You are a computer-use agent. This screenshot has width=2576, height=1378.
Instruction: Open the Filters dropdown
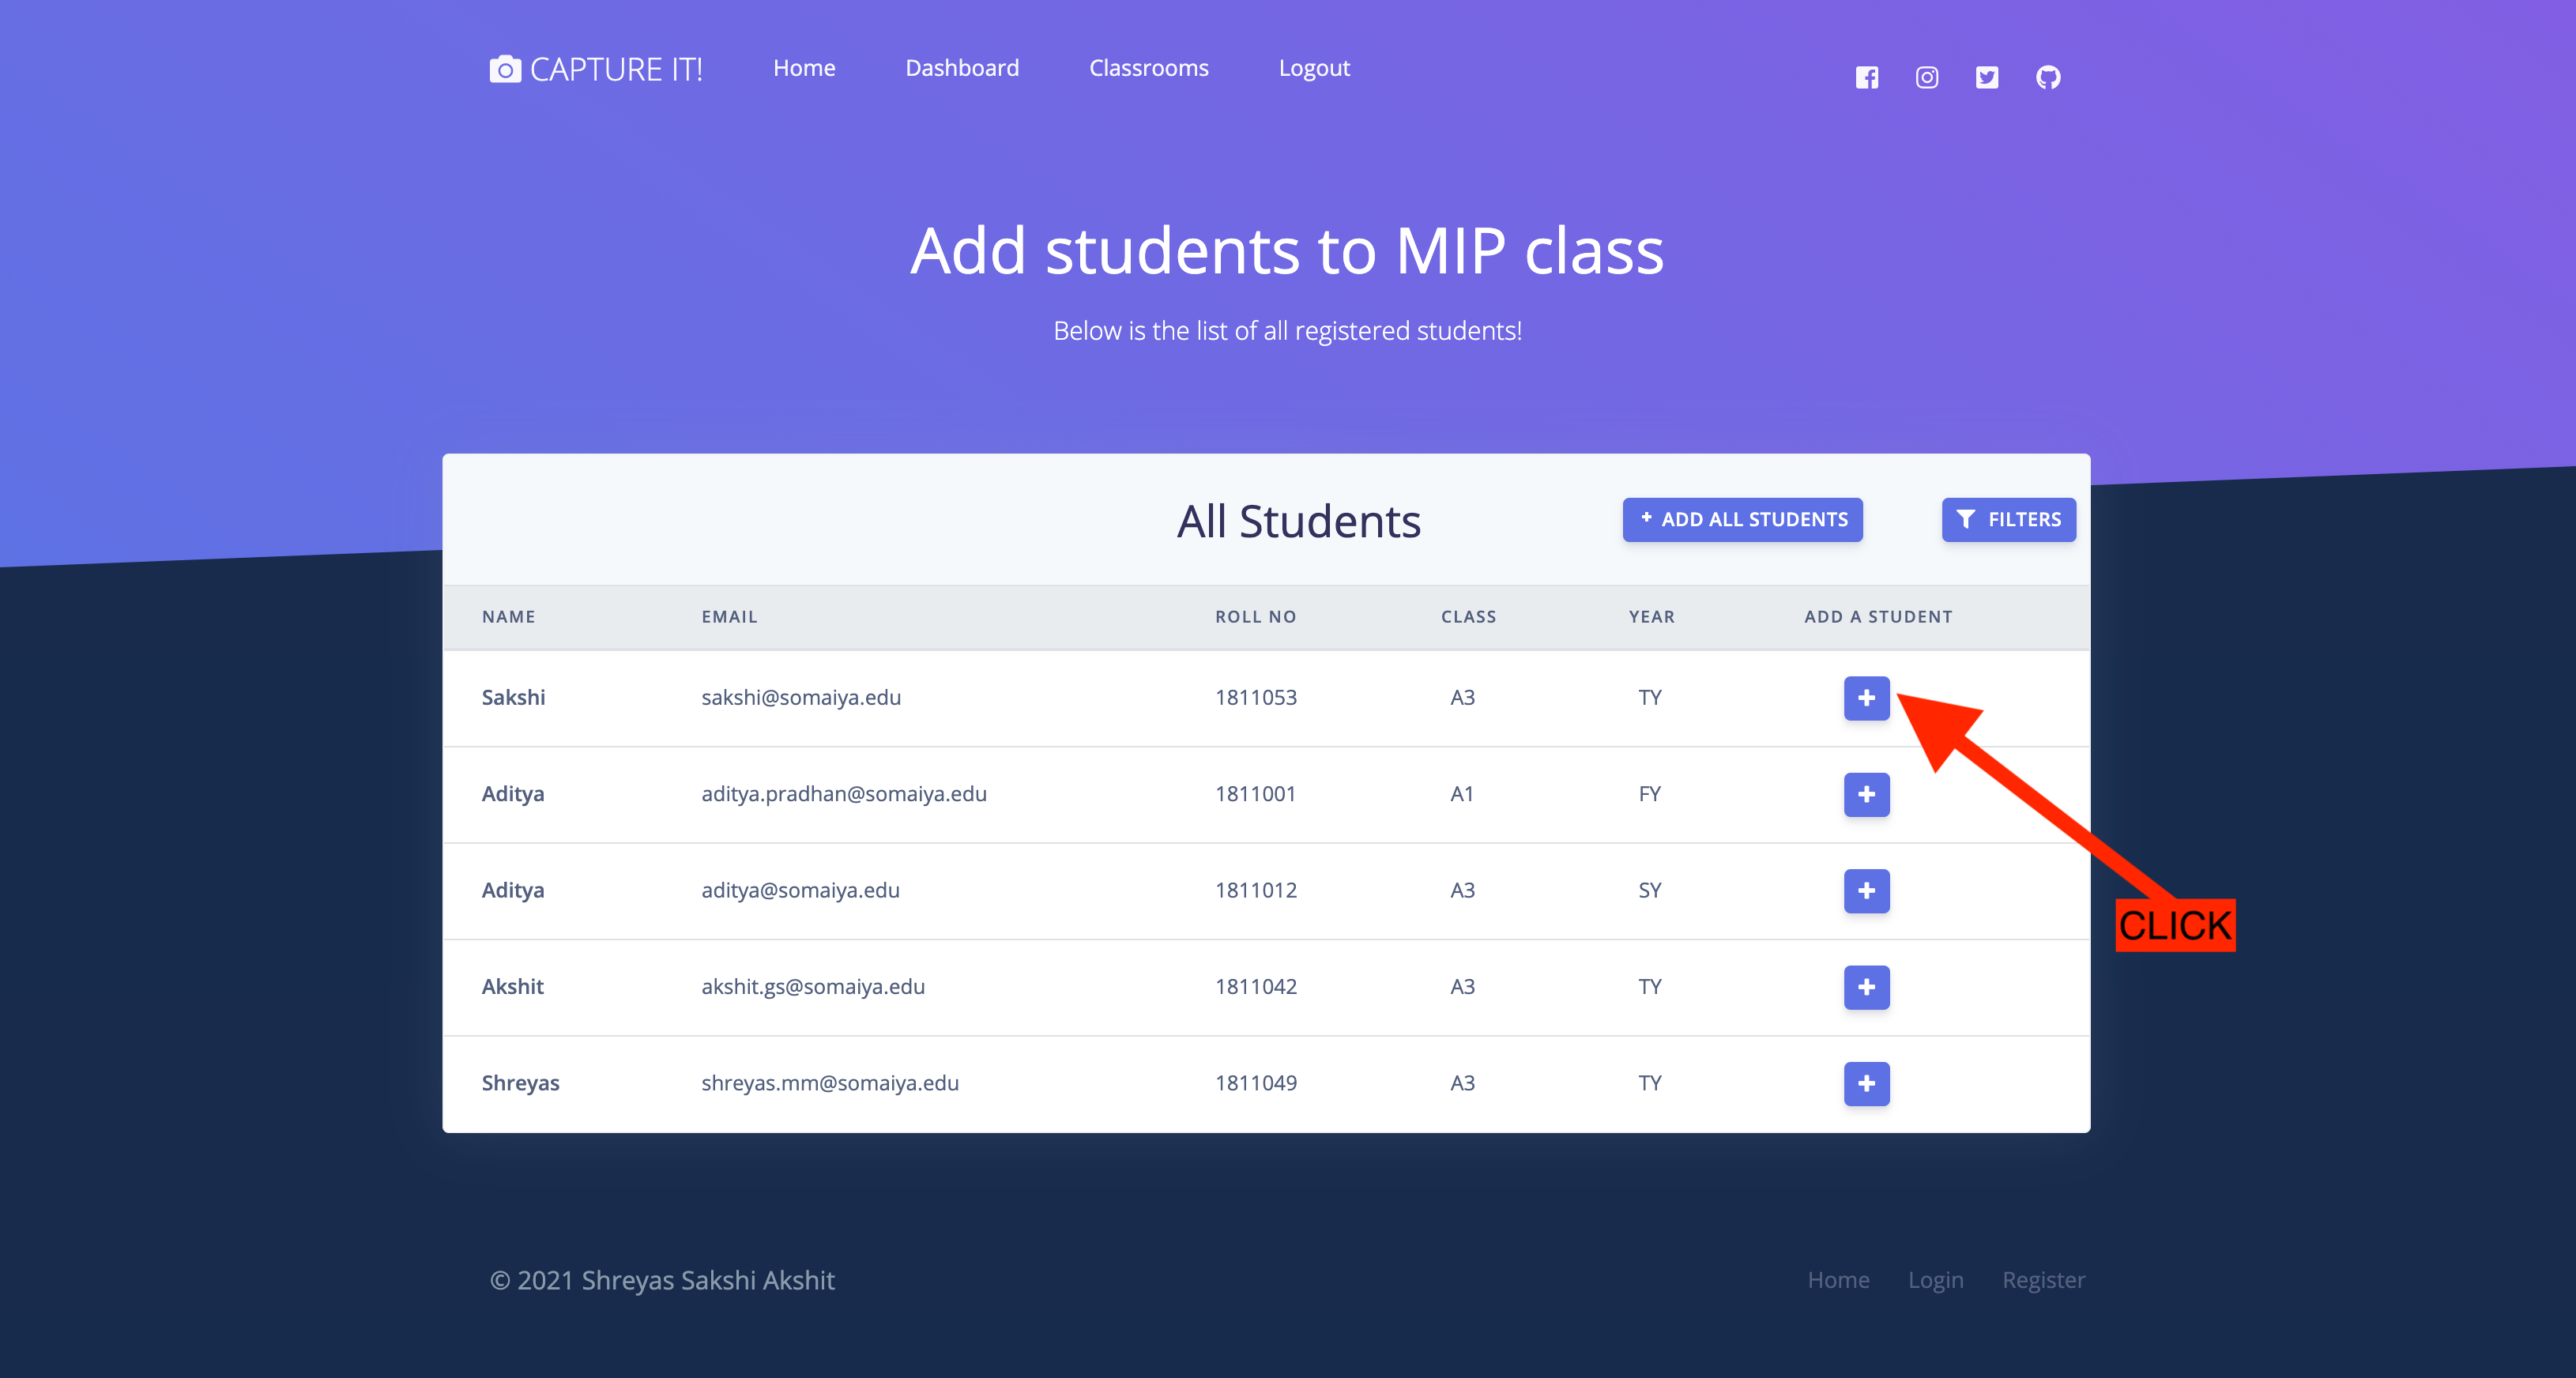click(2008, 519)
